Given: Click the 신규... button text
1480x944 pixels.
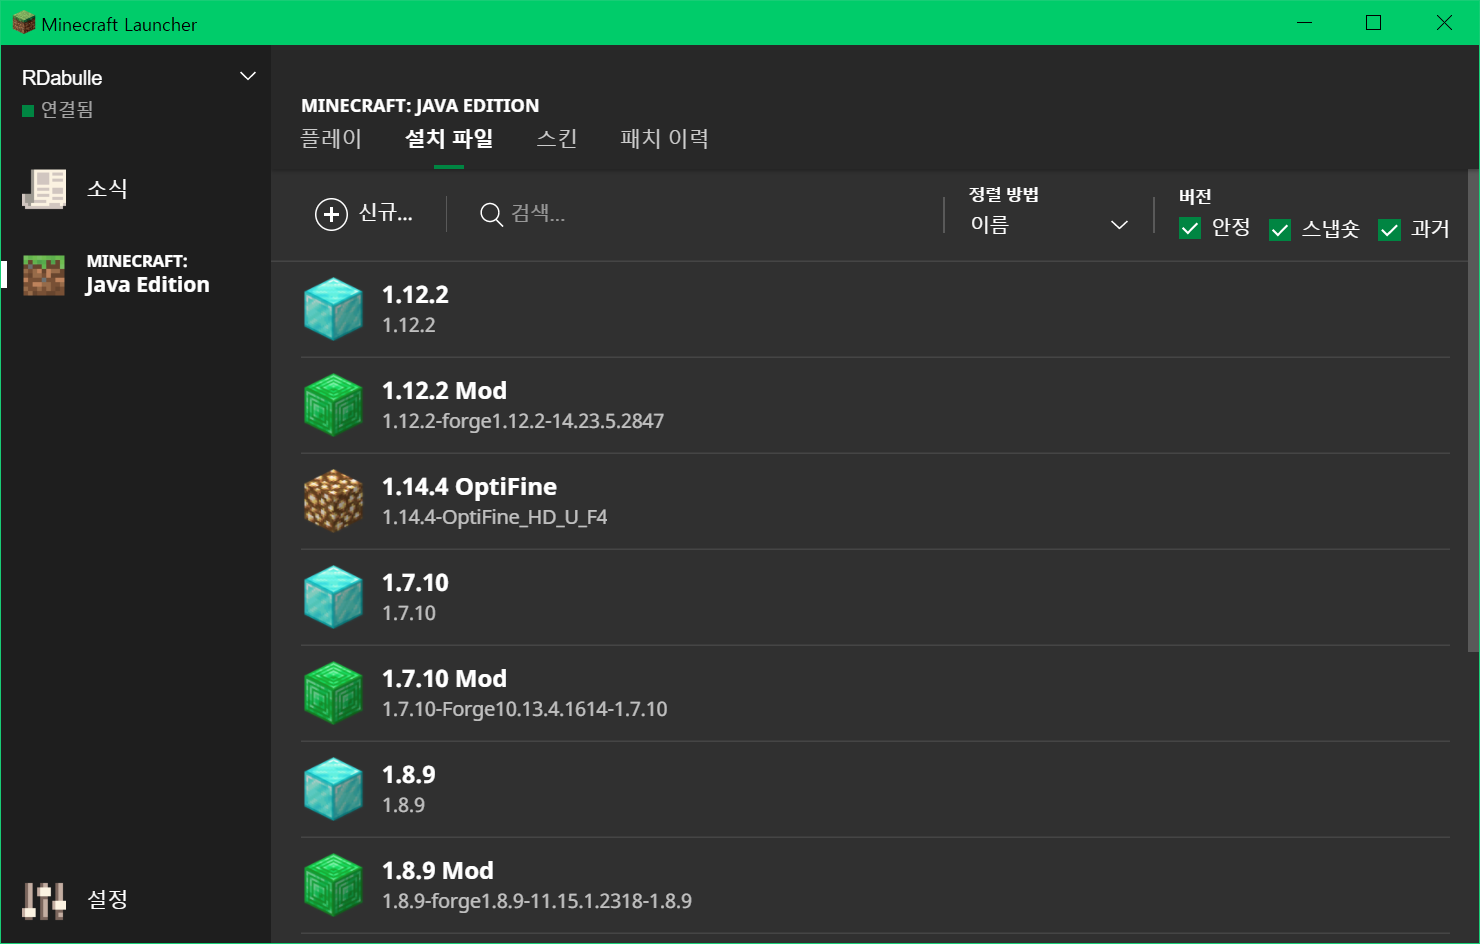Looking at the screenshot, I should [386, 213].
